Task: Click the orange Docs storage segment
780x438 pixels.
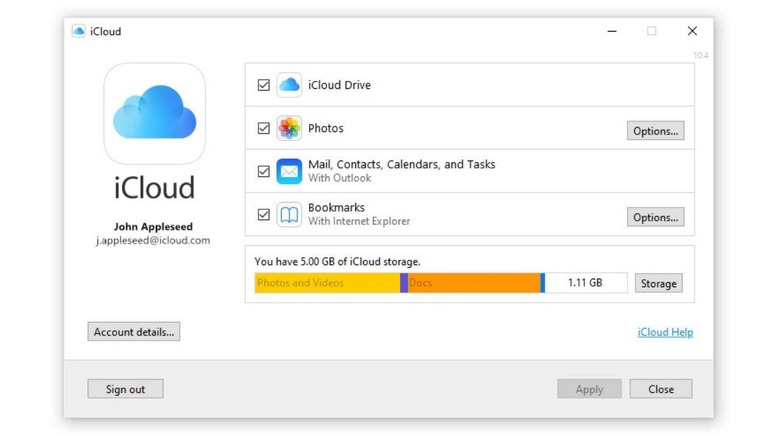Action: 473,283
